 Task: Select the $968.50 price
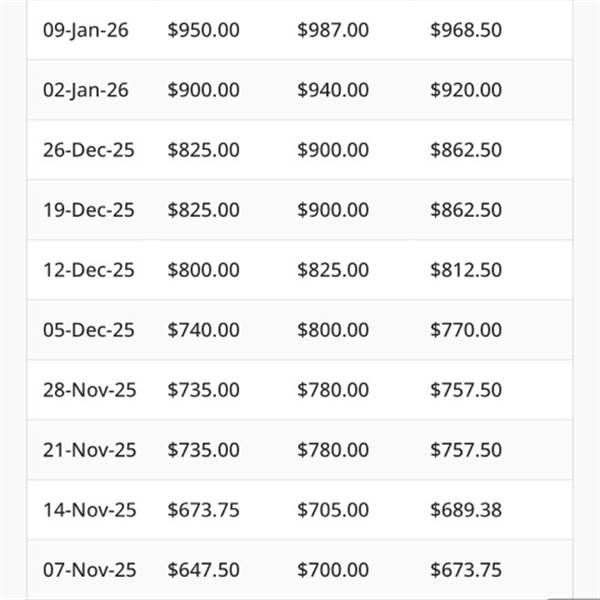coord(466,30)
